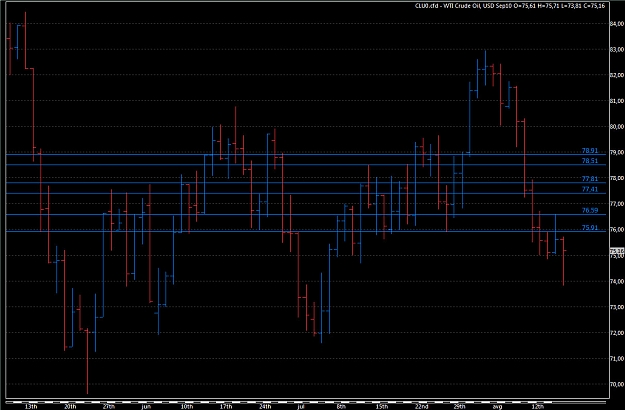
Task: Click the 76,00 price axis label
Action: (617, 230)
